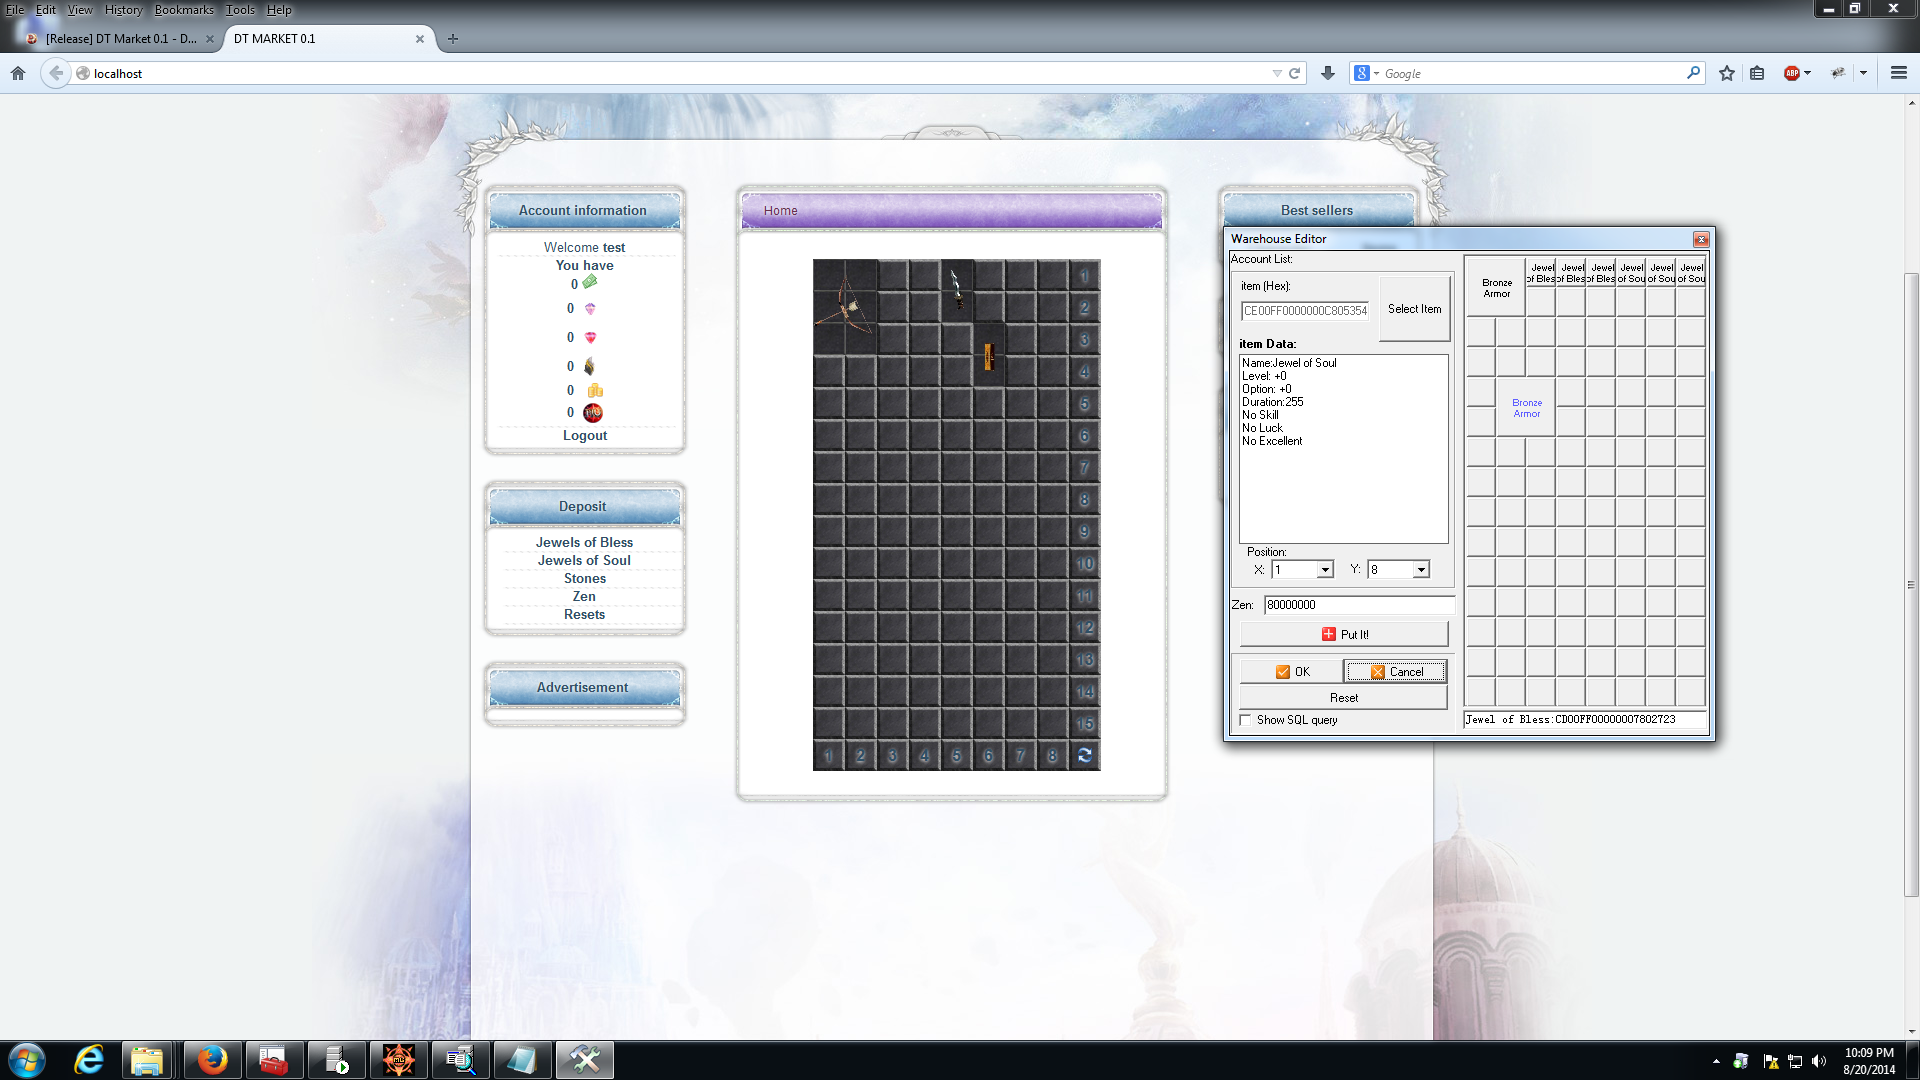Open a new browser tab

[453, 39]
